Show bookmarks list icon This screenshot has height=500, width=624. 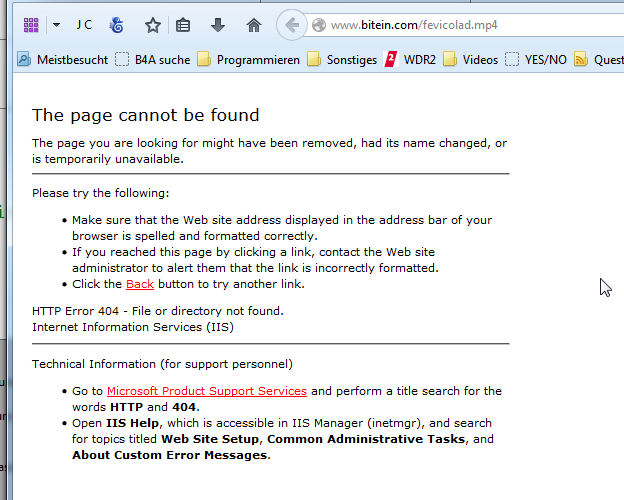pos(183,25)
